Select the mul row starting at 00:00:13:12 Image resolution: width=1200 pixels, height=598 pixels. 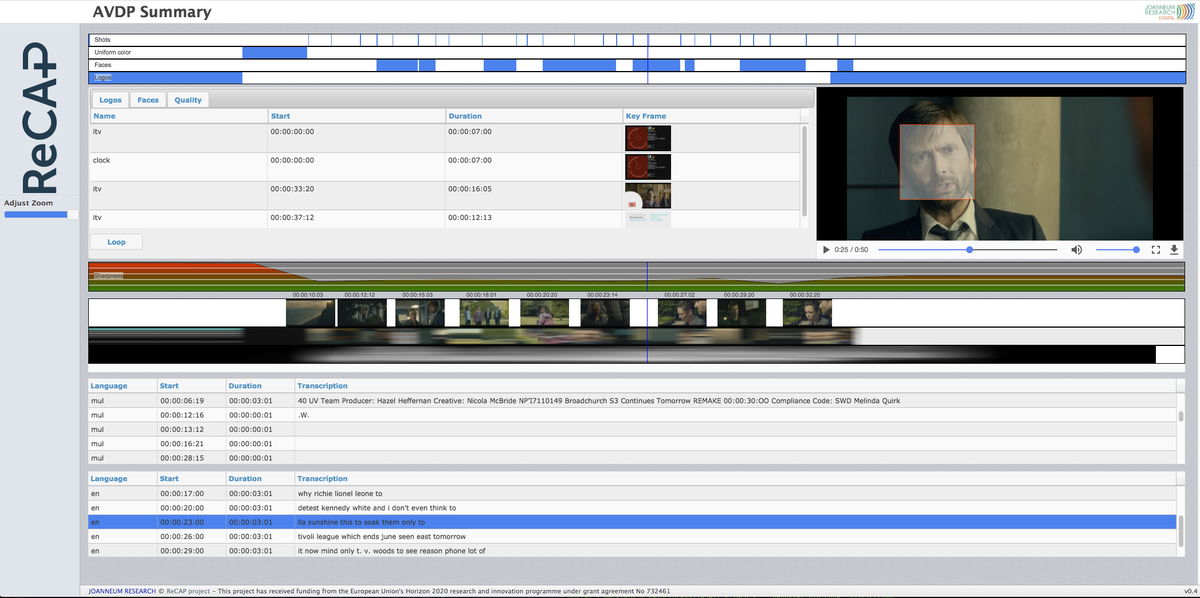[x=632, y=429]
